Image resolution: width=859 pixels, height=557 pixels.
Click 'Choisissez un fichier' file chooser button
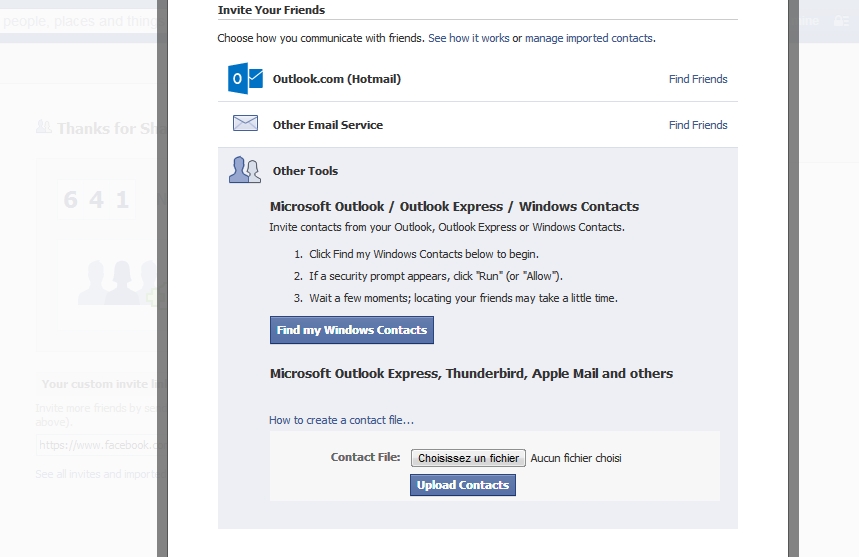pyautogui.click(x=468, y=458)
